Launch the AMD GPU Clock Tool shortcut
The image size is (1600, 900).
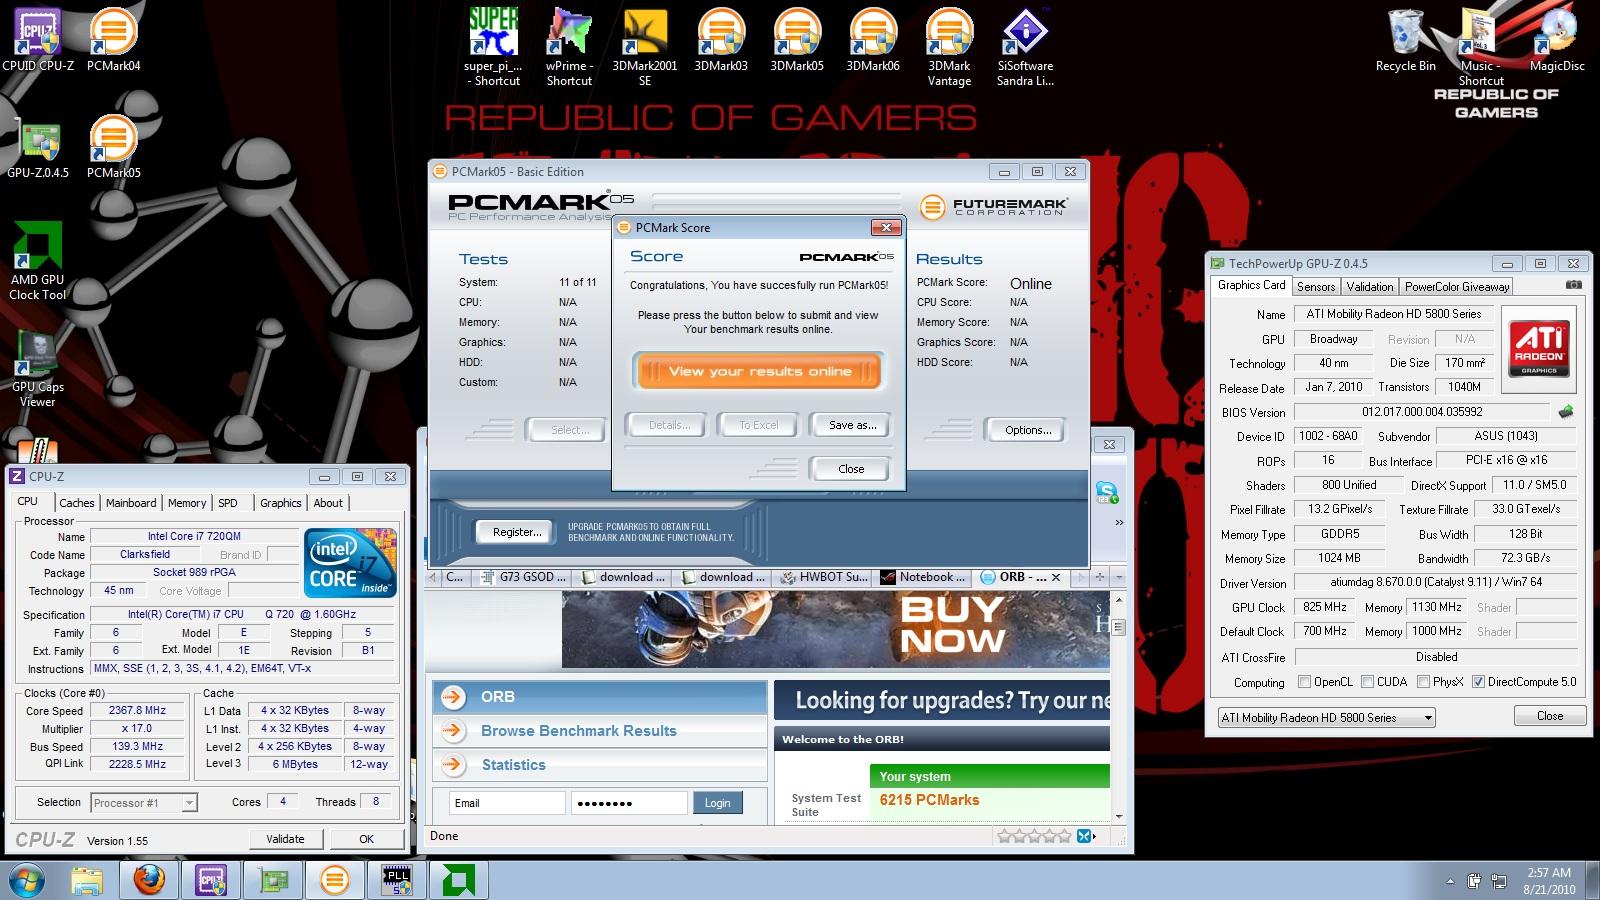[38, 261]
